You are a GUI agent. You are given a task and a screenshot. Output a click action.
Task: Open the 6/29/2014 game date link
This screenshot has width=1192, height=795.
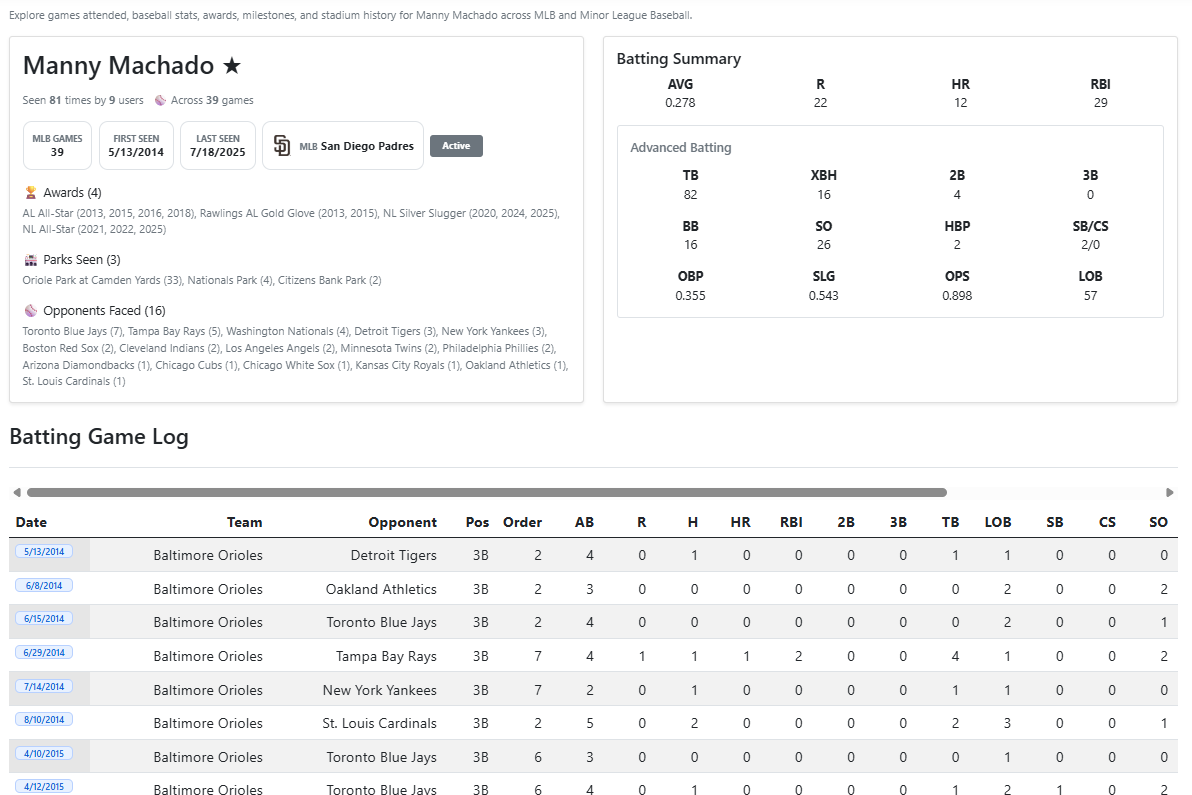point(44,652)
